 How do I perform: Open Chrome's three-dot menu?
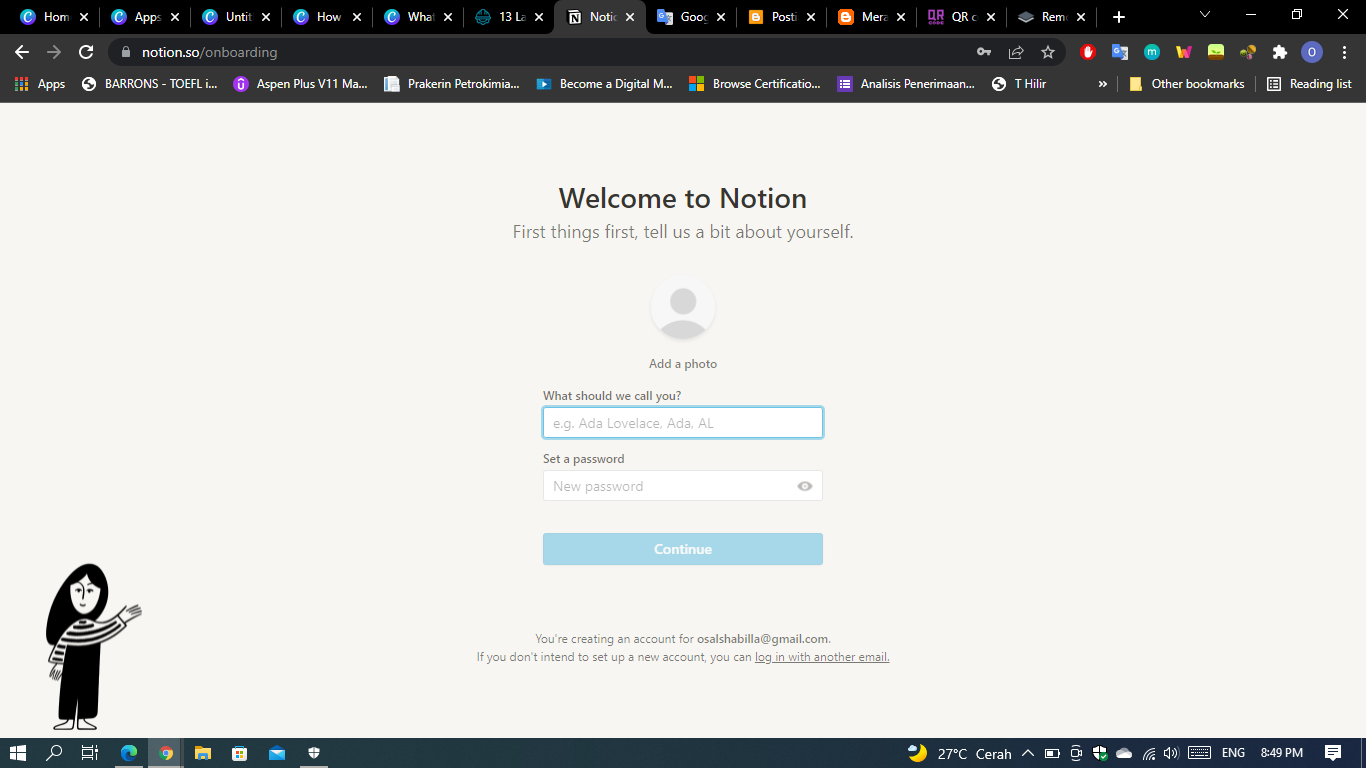click(1344, 52)
